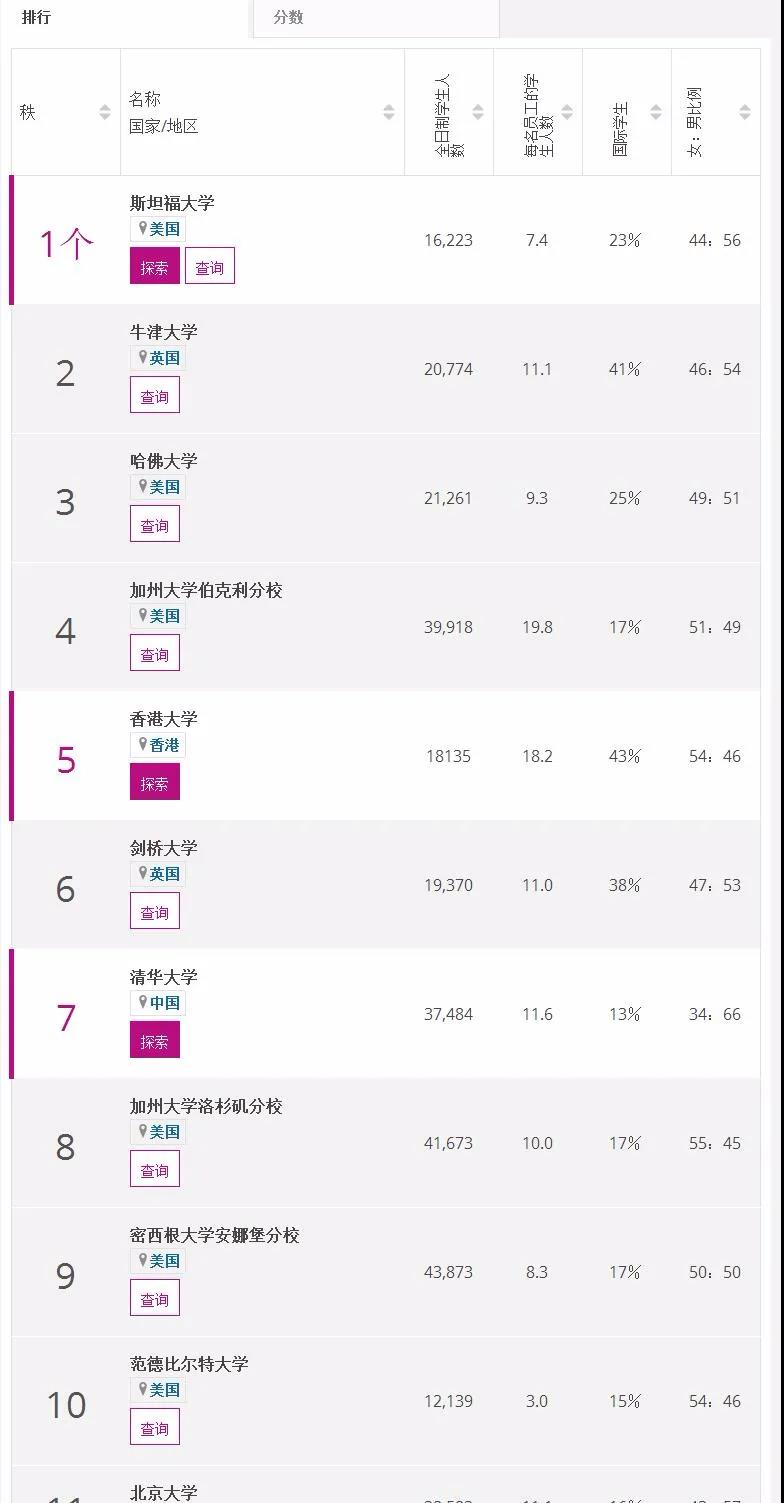Sort by rank column arrows

pyautogui.click(x=105, y=113)
